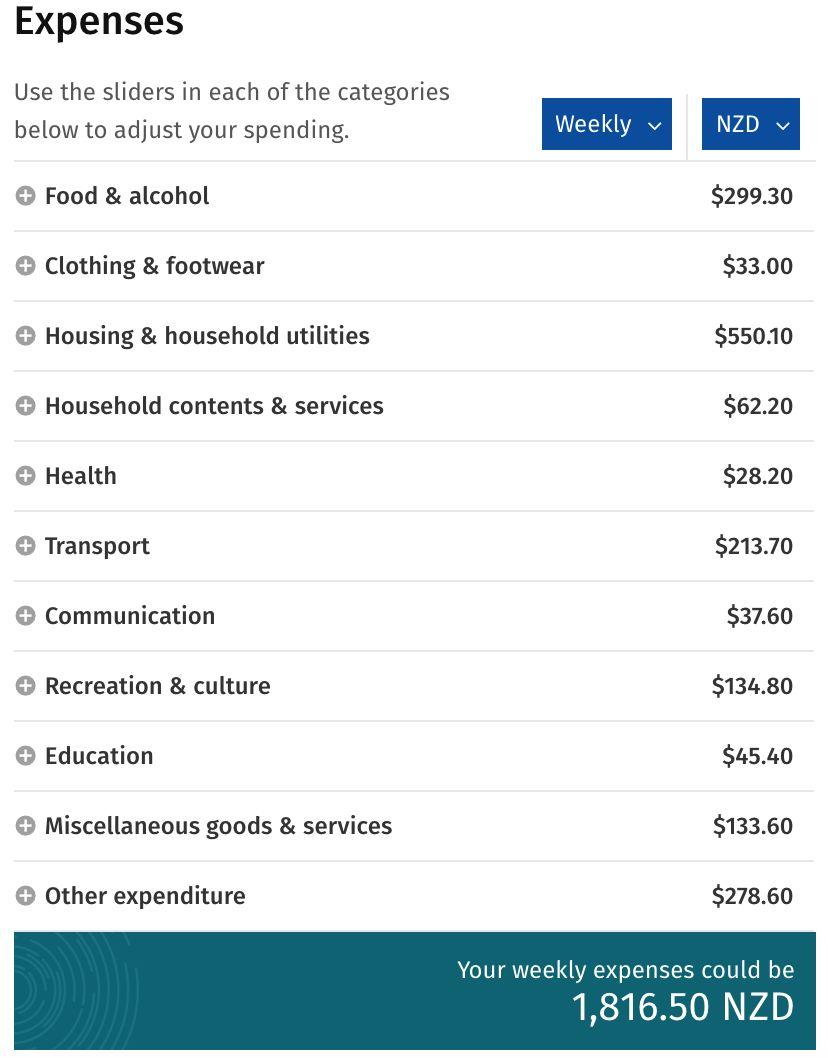Click the plus icon beside Communication
The image size is (828, 1058).
(x=26, y=616)
